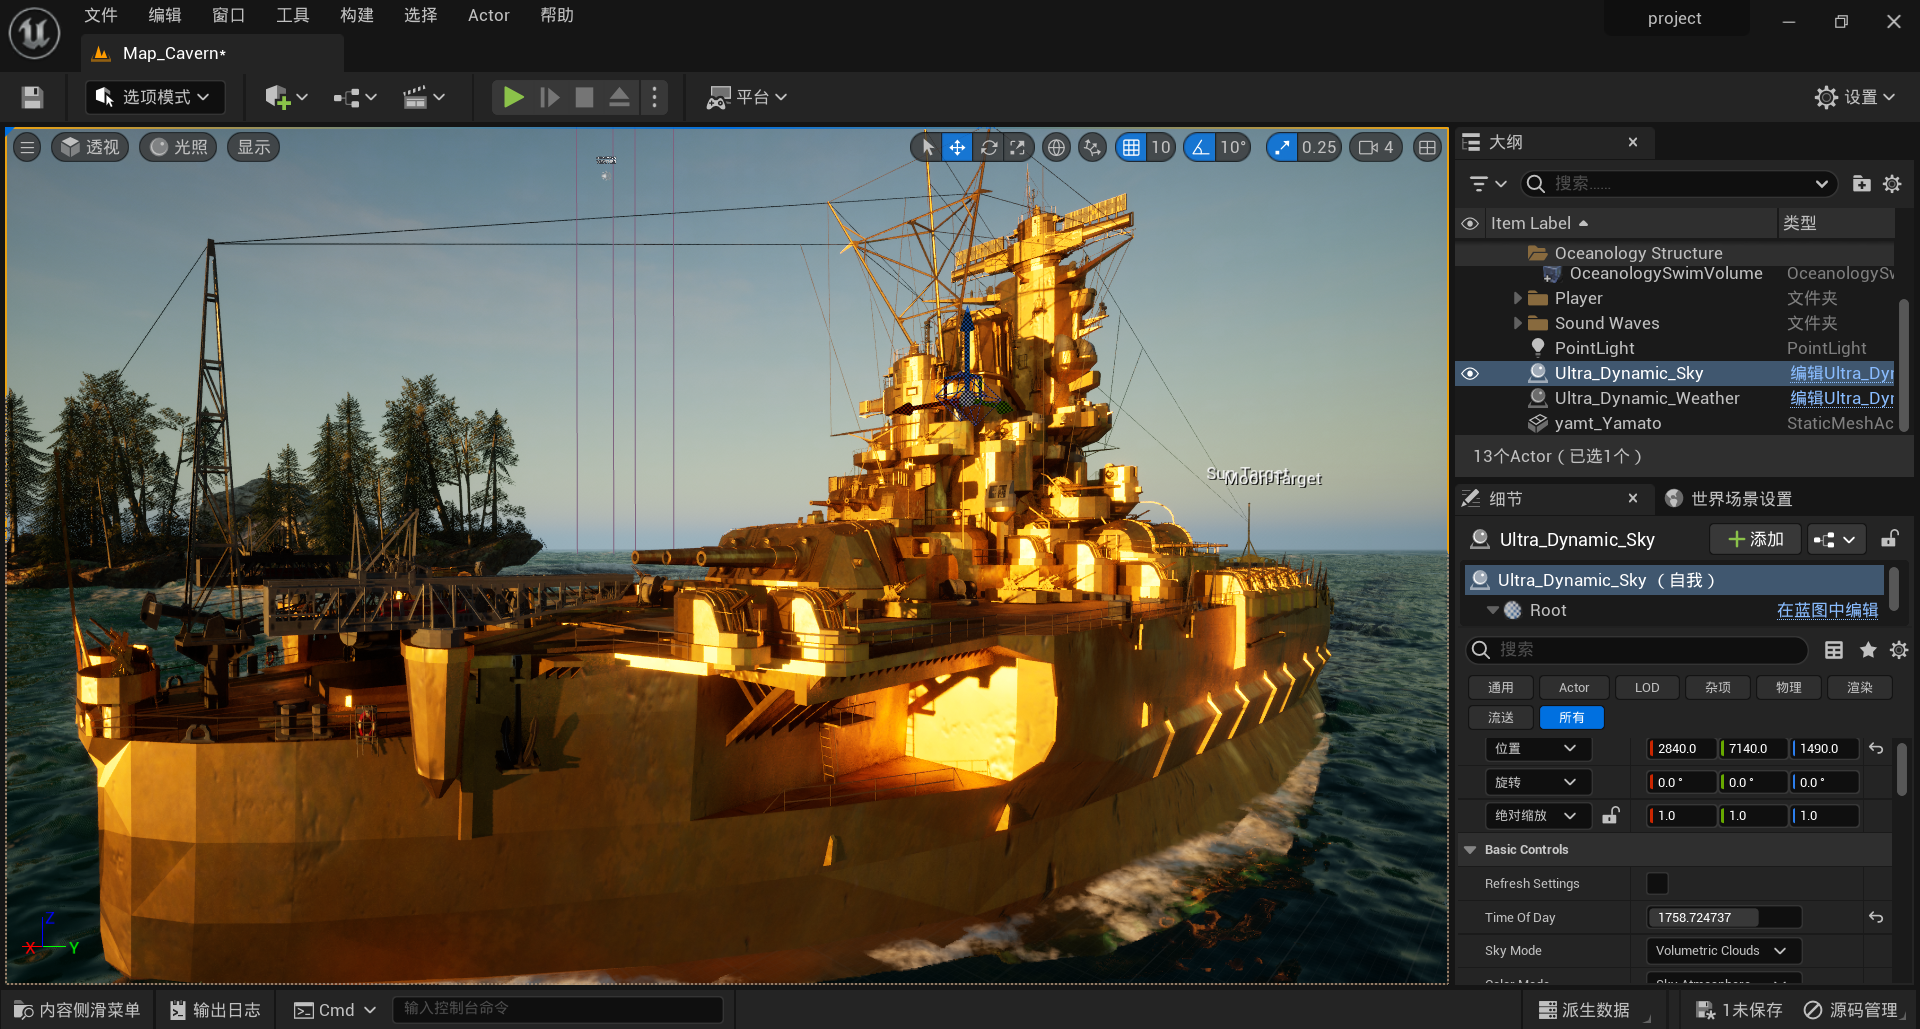Viewport: 1920px width, 1029px height.
Task: Open the 选项模式 mode dropdown
Action: tap(155, 97)
